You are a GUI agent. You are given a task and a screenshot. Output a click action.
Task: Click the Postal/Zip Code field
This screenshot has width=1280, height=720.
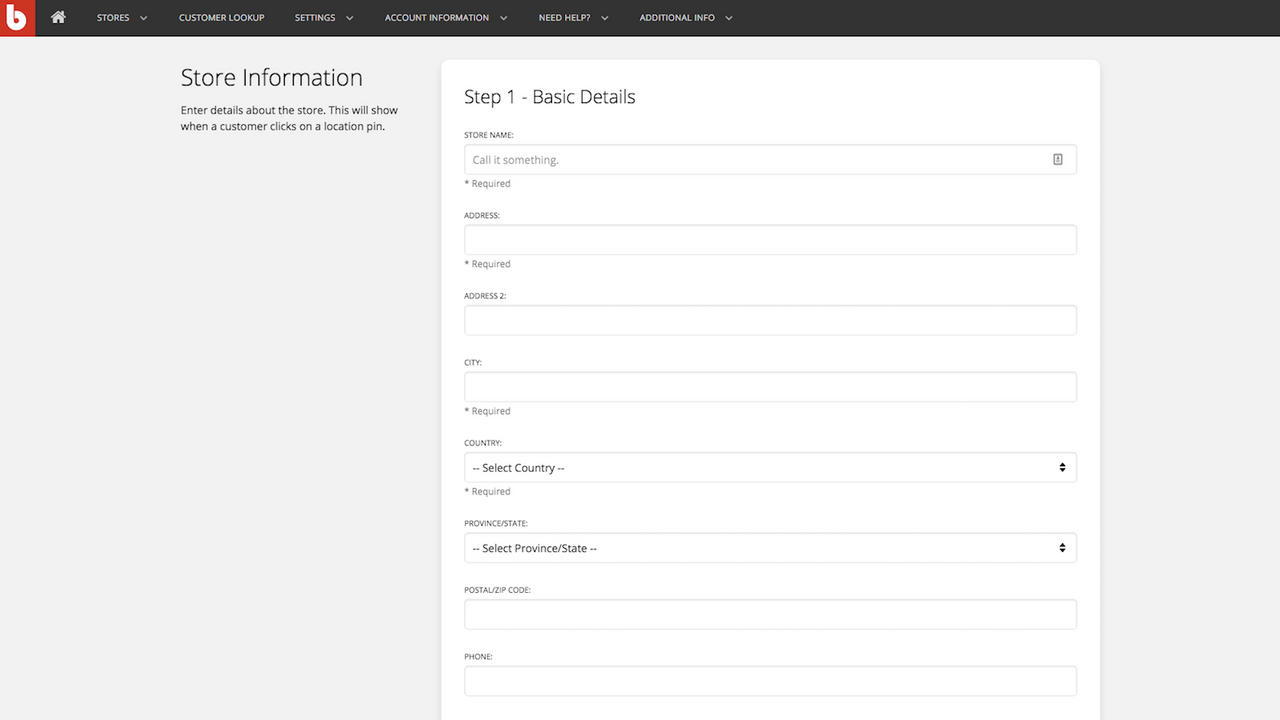(x=770, y=614)
